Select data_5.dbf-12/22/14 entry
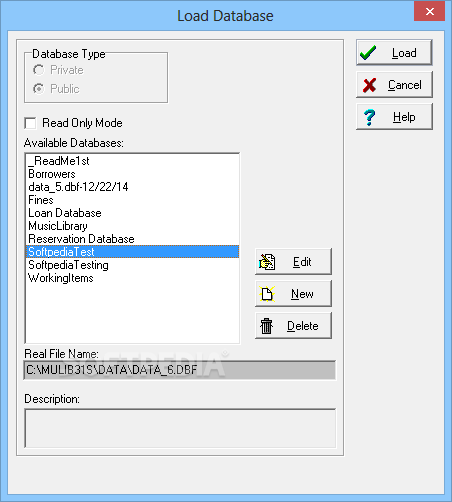Viewport: 452px width, 502px height. [132, 187]
